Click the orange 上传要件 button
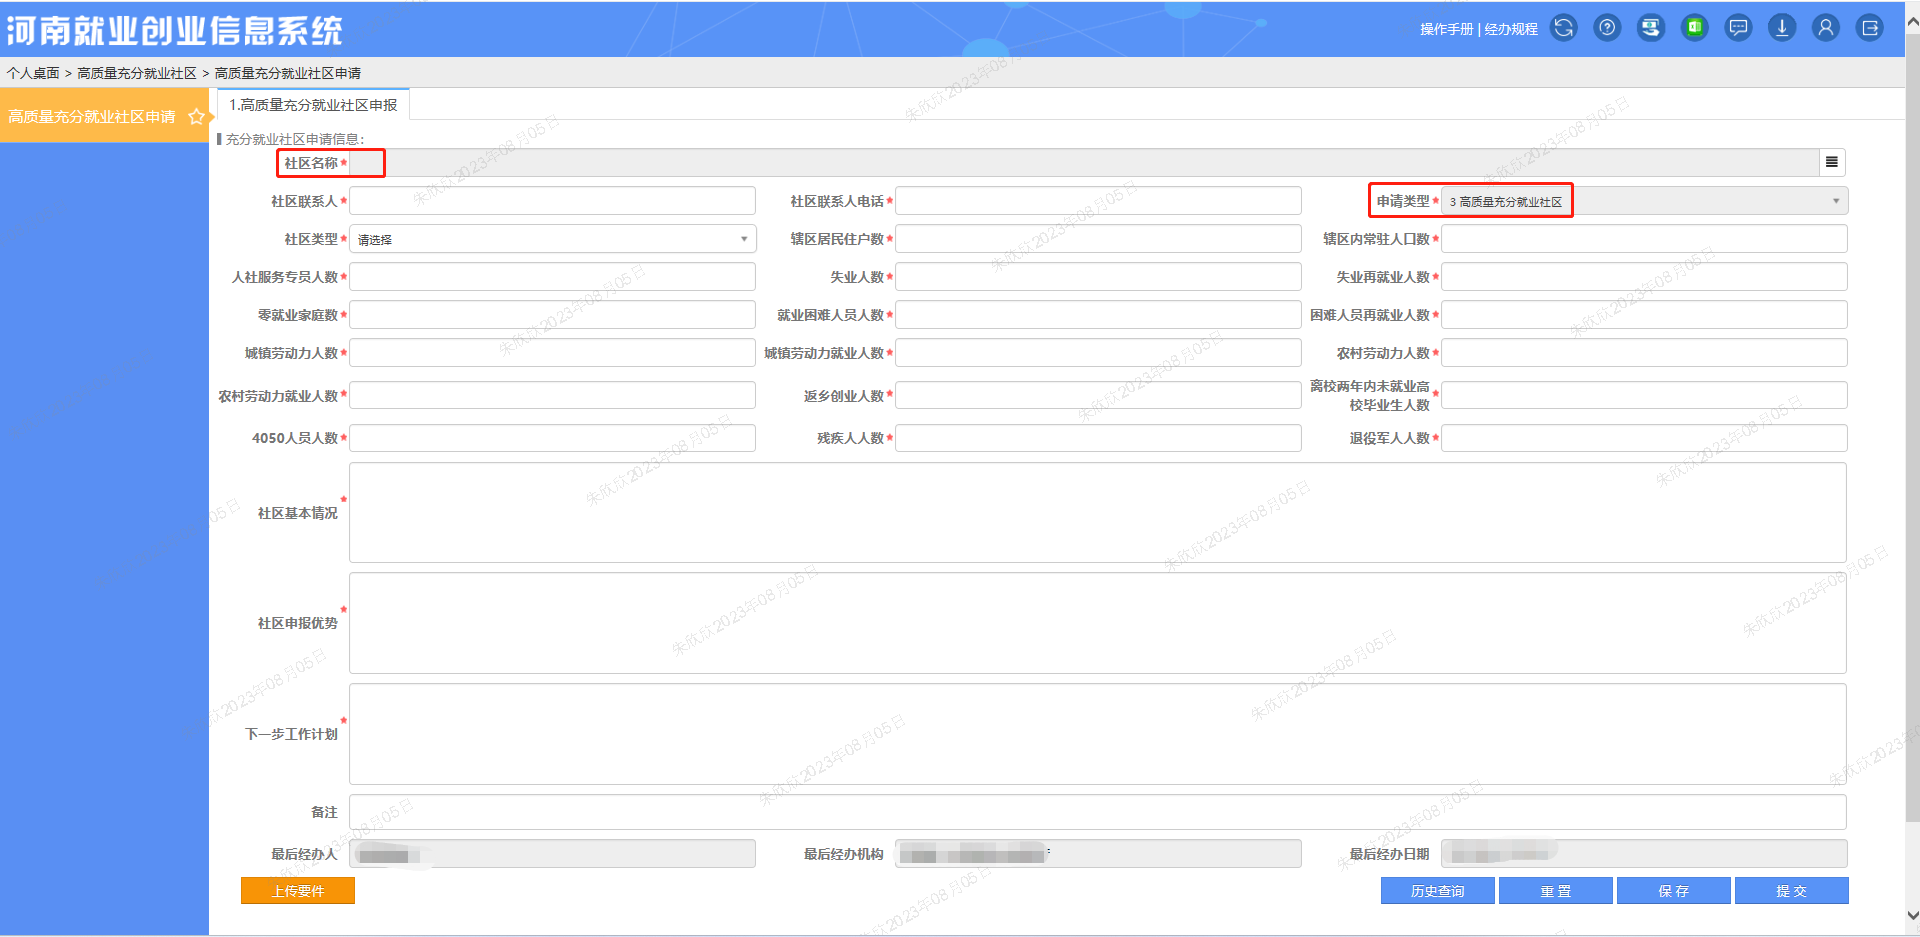Screen dimensions: 1920x937 (297, 890)
